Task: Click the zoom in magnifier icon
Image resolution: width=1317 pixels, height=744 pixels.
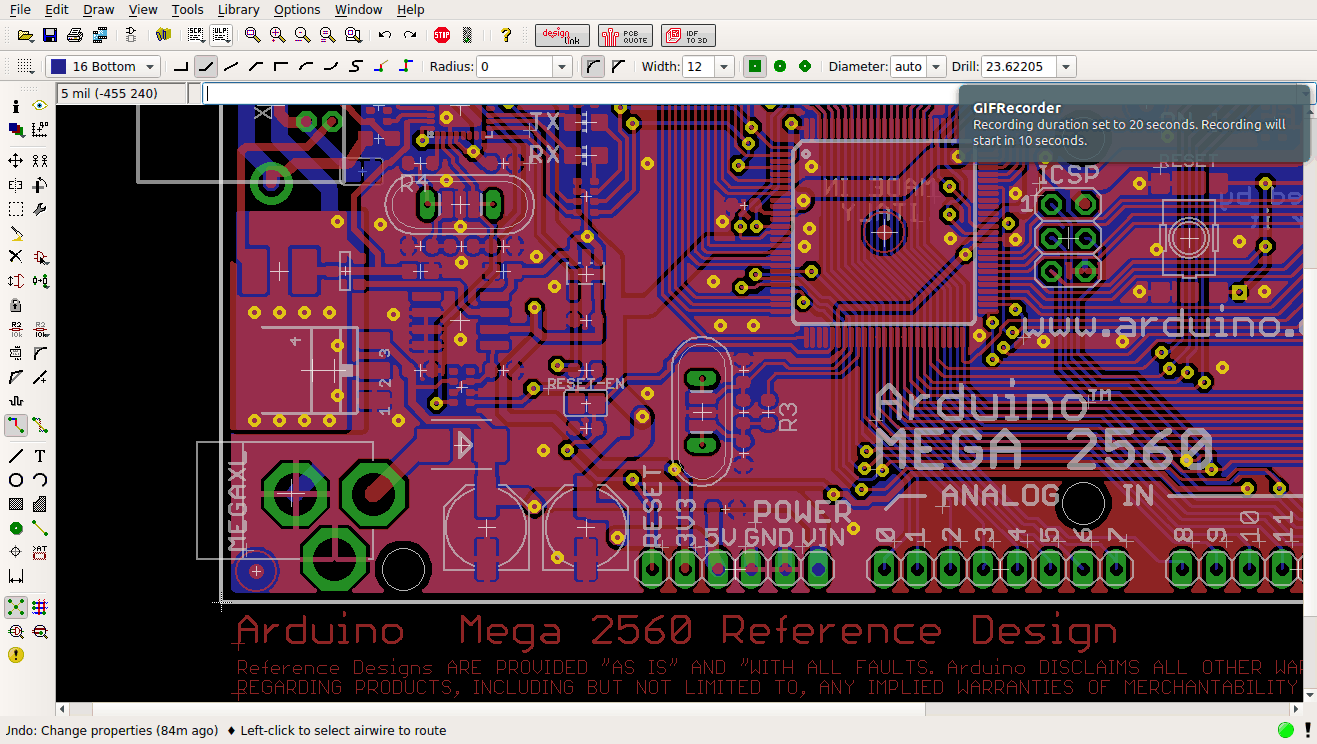Action: (x=277, y=35)
